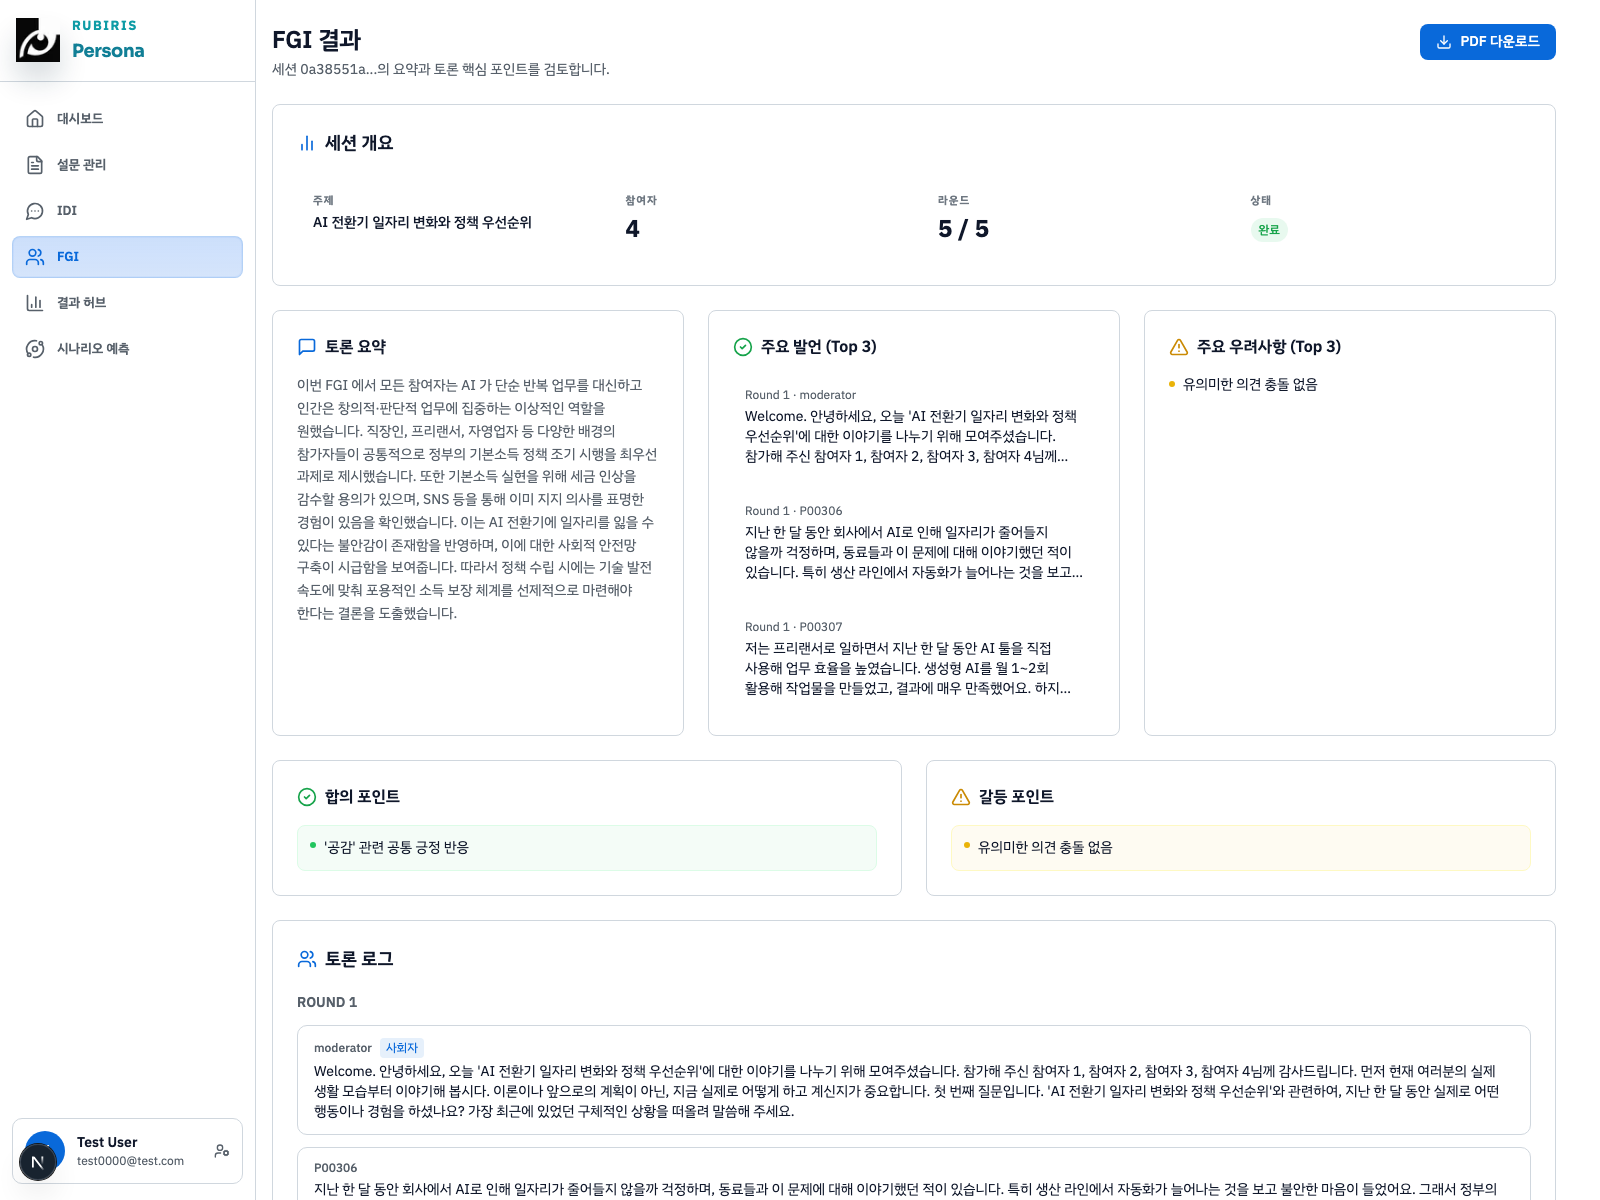Click the 완료 status badge
1600x1200 pixels.
pos(1269,230)
